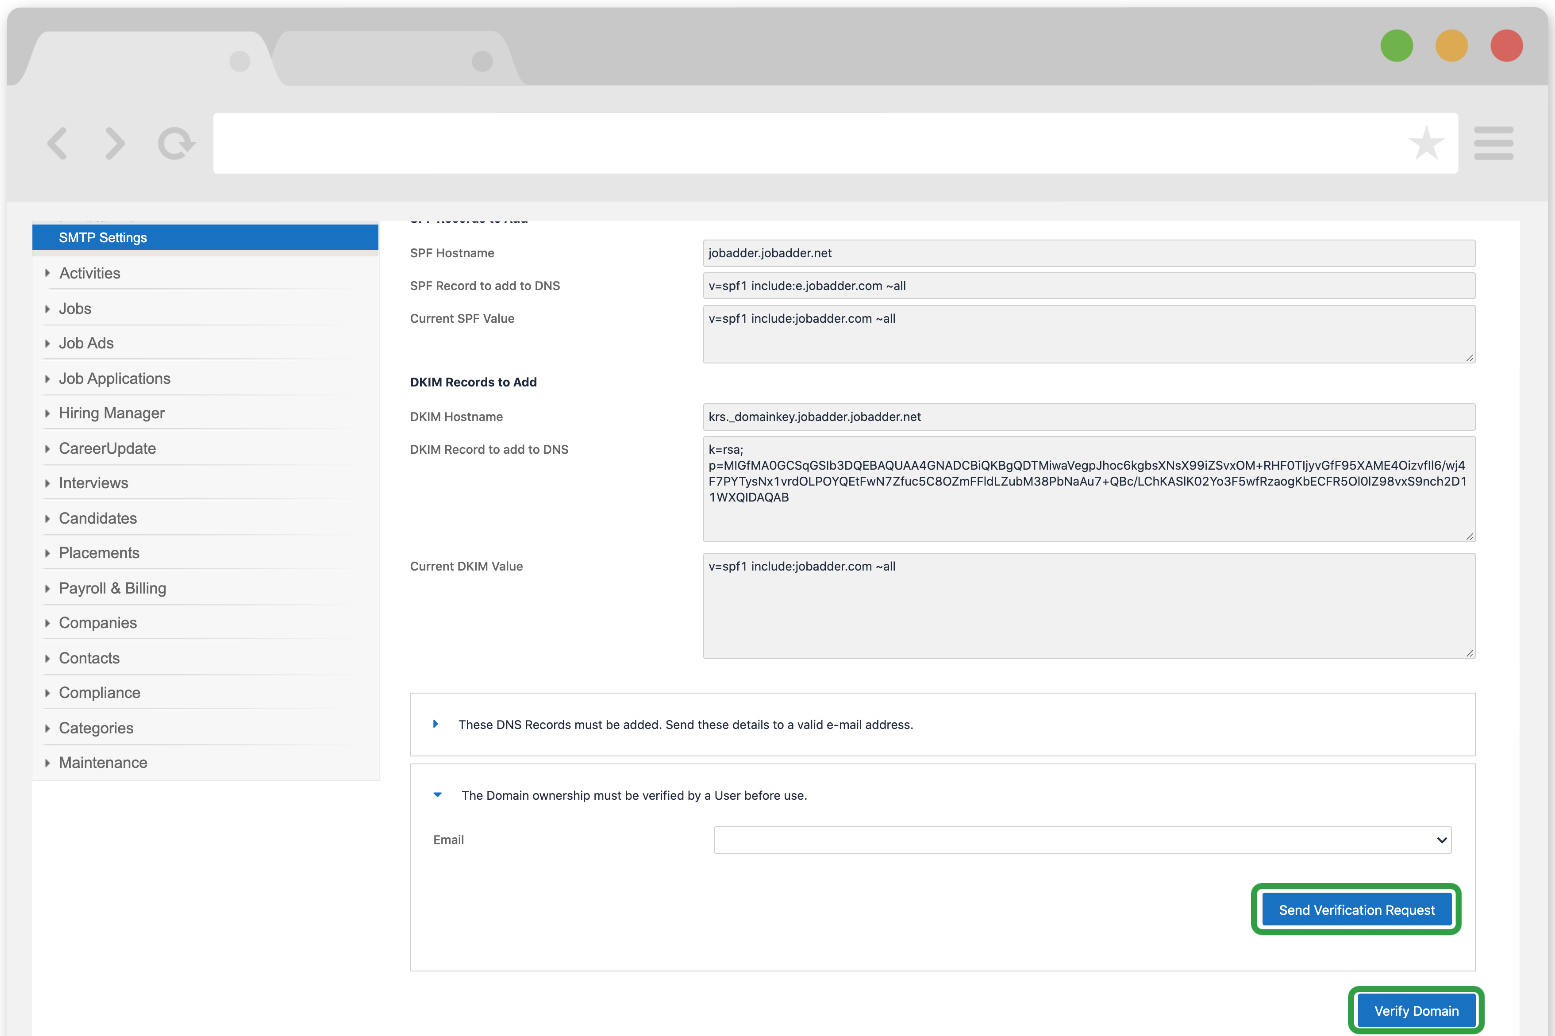The image size is (1555, 1036).
Task: Expand the Payroll & Billing section
Action: [x=113, y=588]
